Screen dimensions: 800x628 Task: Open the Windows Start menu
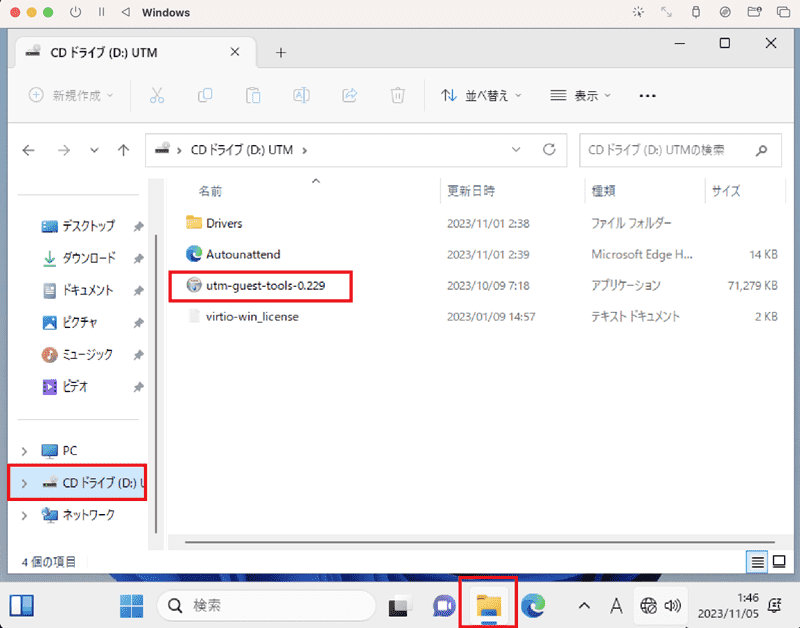point(131,606)
